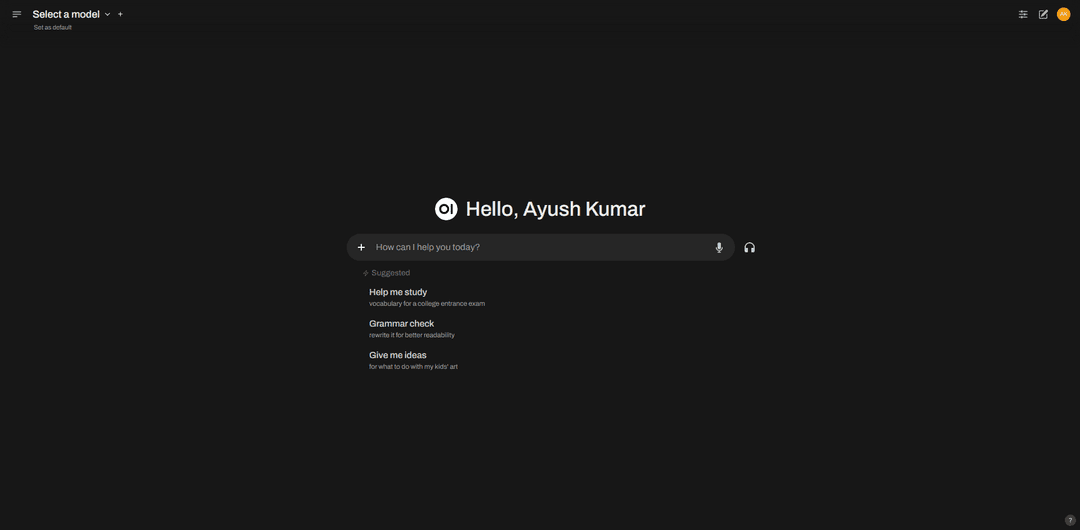This screenshot has width=1080, height=530.
Task: Click the 'rewrite it for better readability' subtitle
Action: pyautogui.click(x=412, y=335)
